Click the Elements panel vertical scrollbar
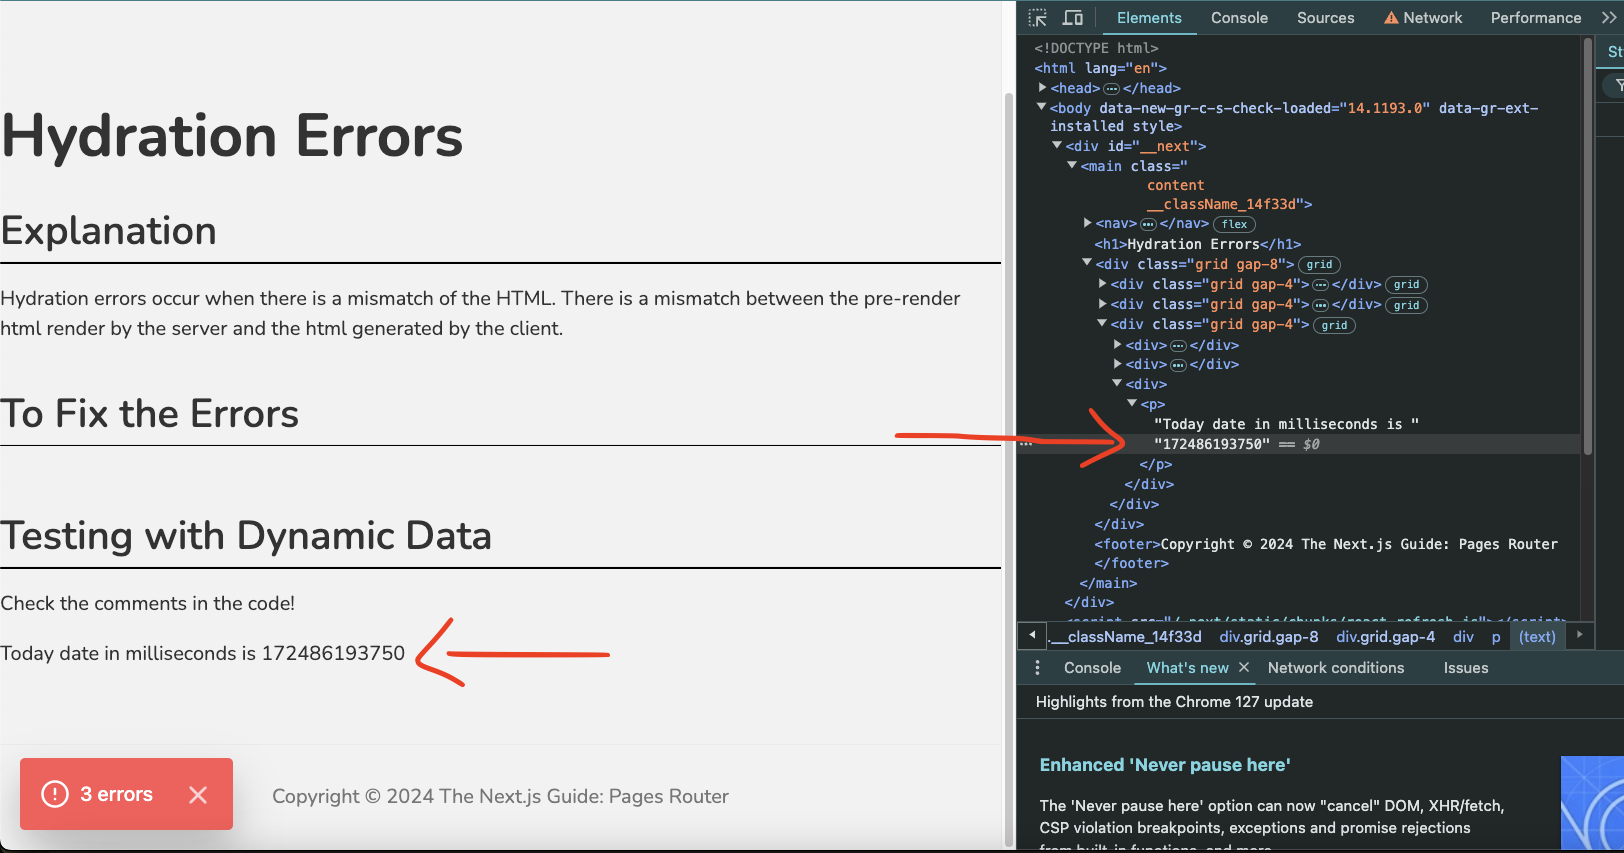Viewport: 1624px width, 853px height. point(1586,250)
